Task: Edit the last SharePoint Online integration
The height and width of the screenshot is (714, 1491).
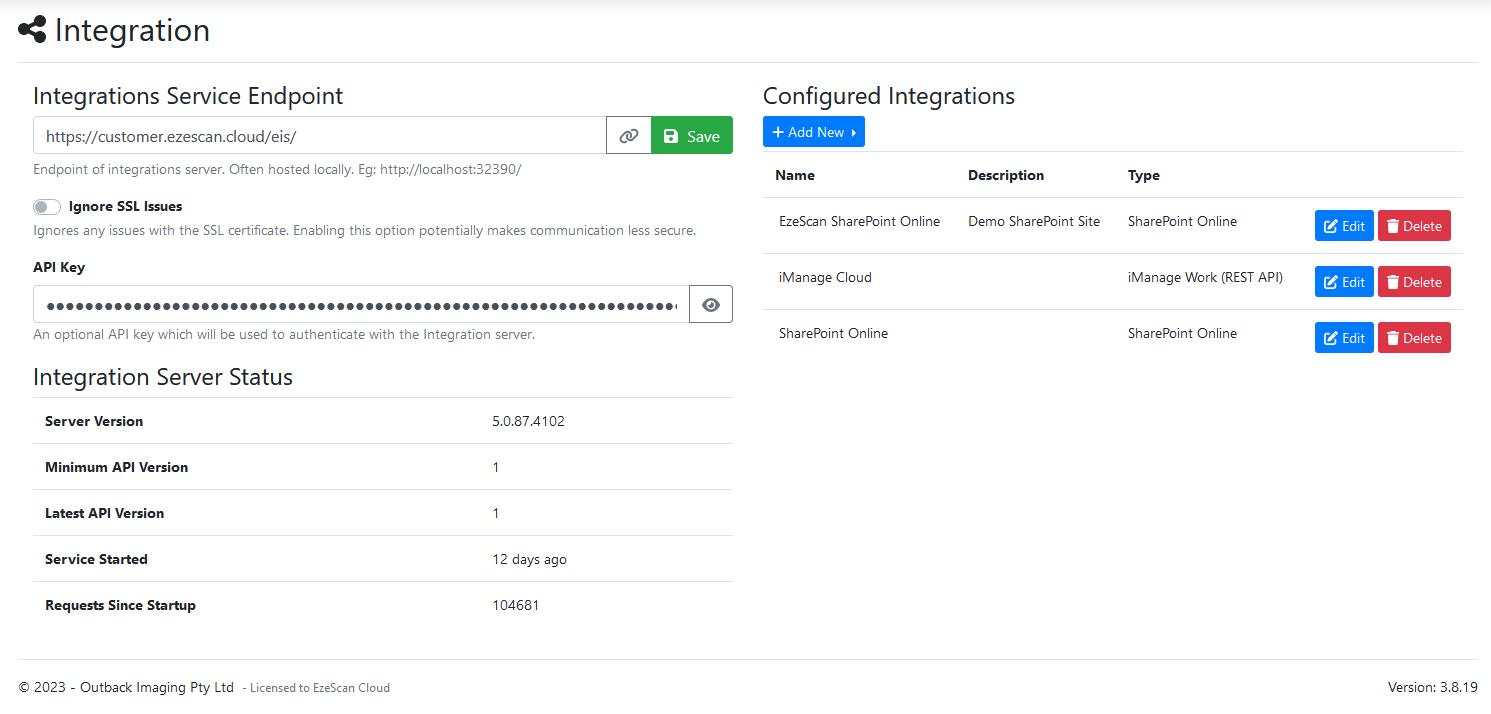Action: pos(1344,338)
